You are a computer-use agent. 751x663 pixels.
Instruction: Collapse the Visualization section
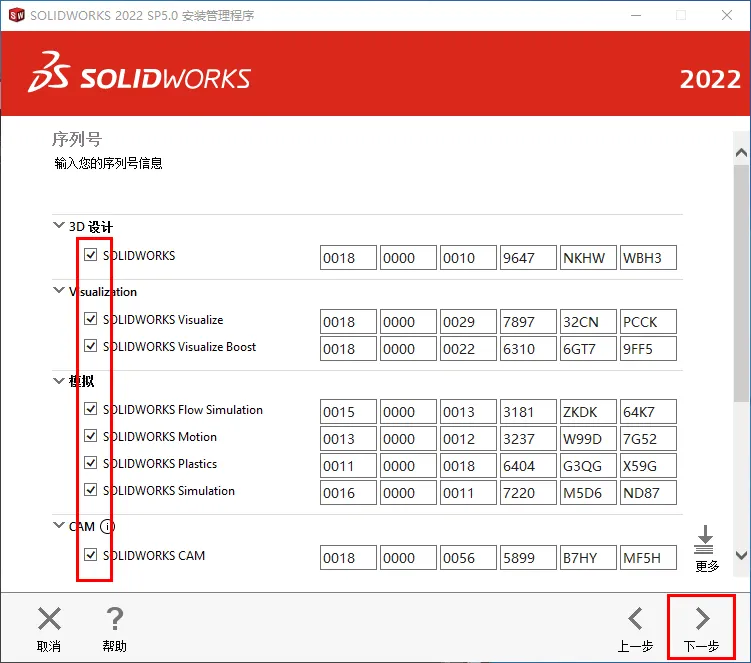[58, 290]
